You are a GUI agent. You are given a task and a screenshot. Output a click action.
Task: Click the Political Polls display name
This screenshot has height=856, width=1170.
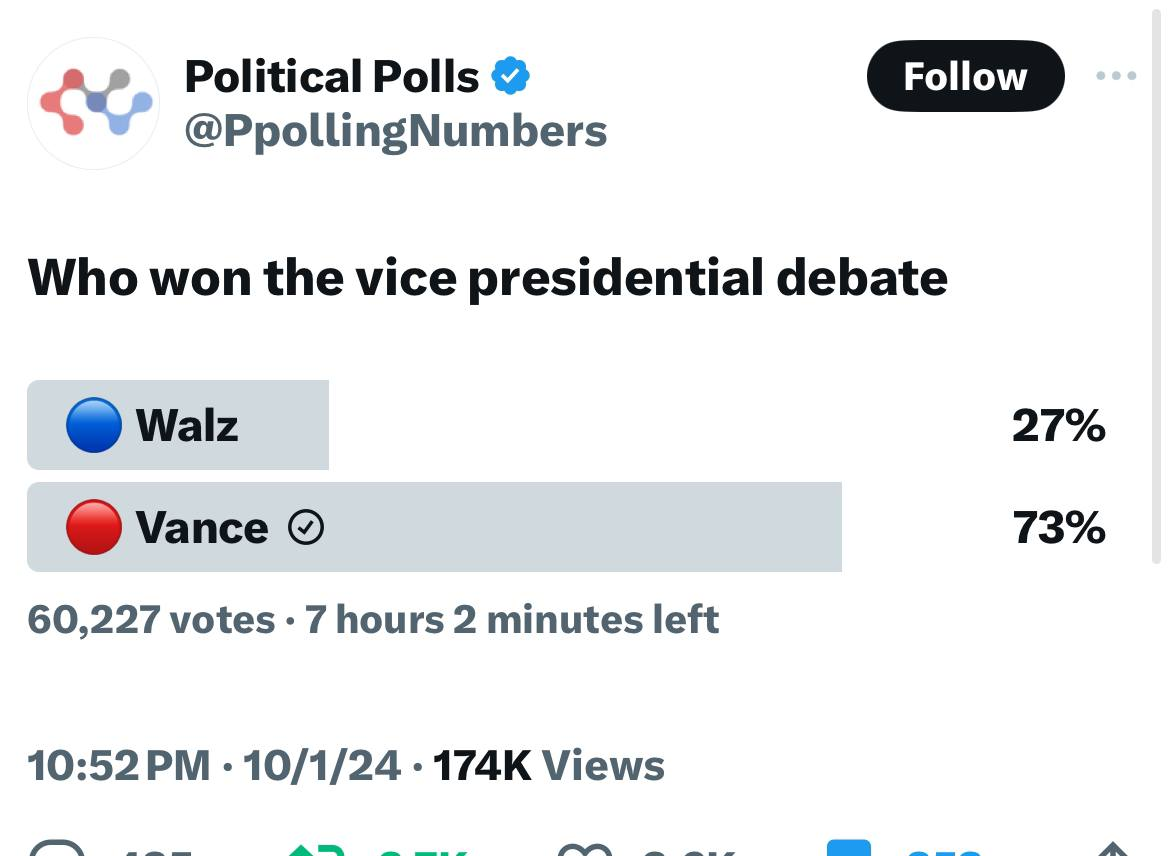tap(330, 75)
